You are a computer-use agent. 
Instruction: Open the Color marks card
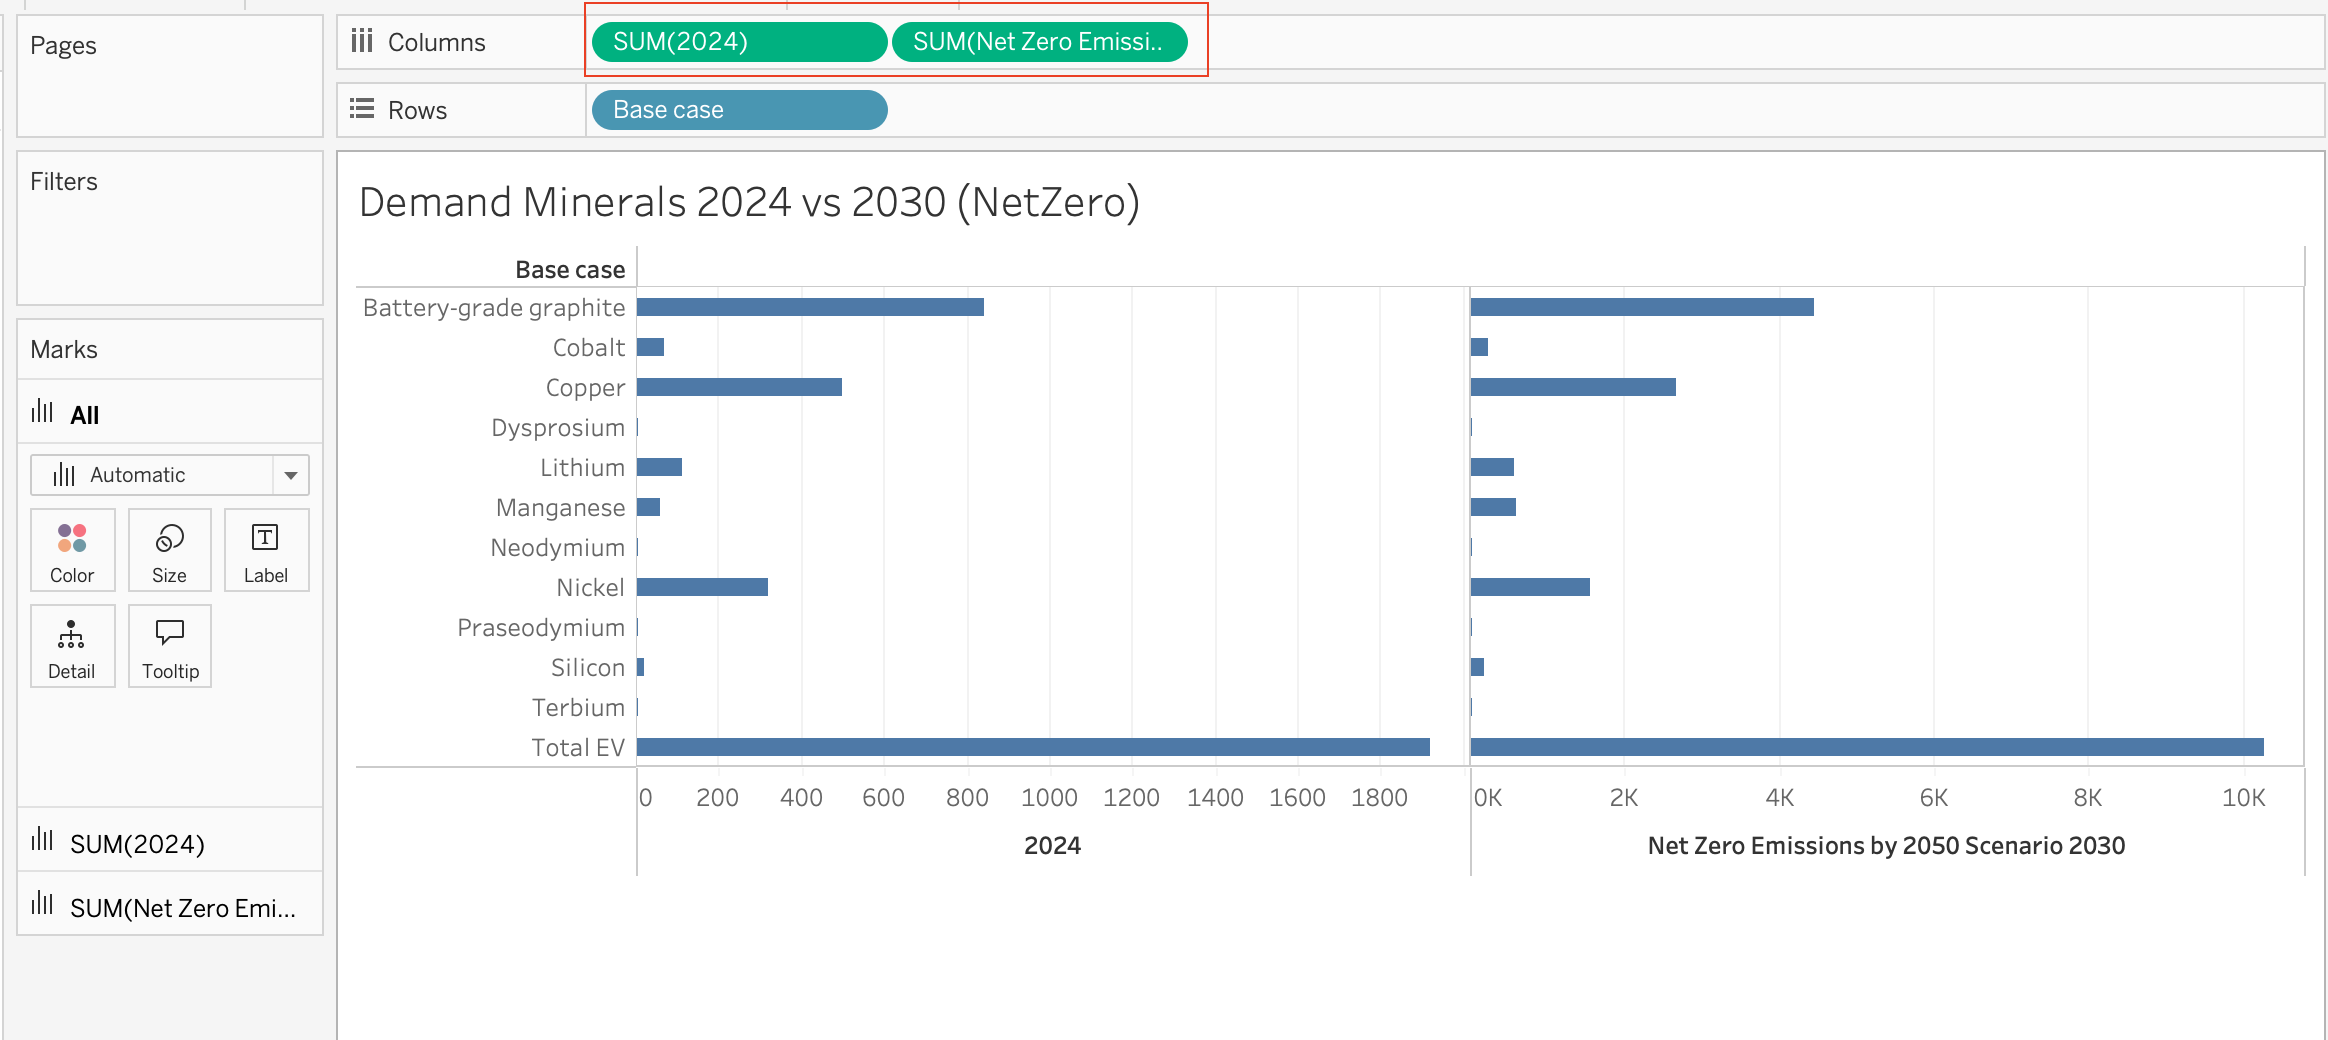72,550
